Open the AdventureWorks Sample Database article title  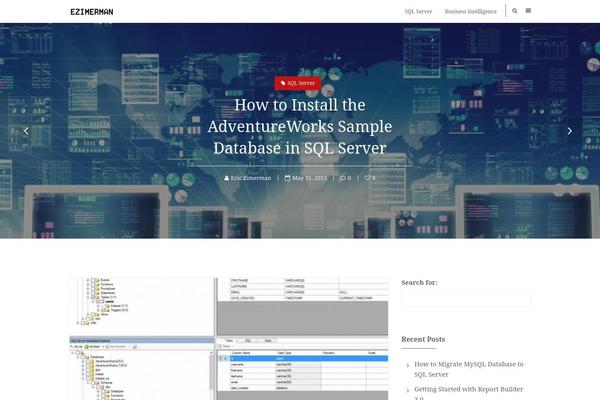point(300,126)
